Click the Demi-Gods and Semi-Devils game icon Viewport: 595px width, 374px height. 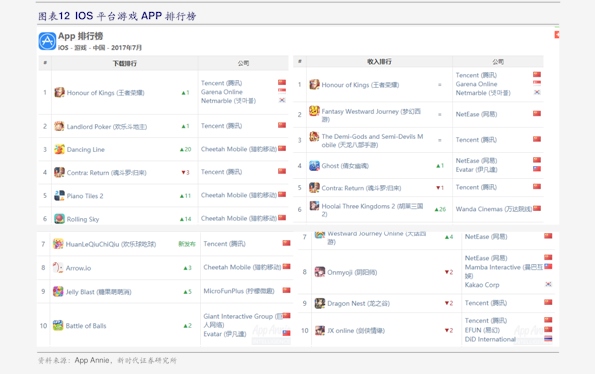pyautogui.click(x=314, y=136)
